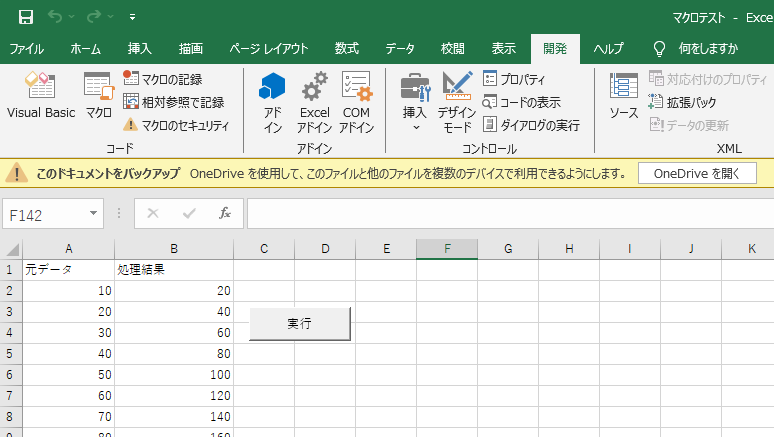
Task: Click the アドイン (Add-ins) icon
Action: (272, 102)
